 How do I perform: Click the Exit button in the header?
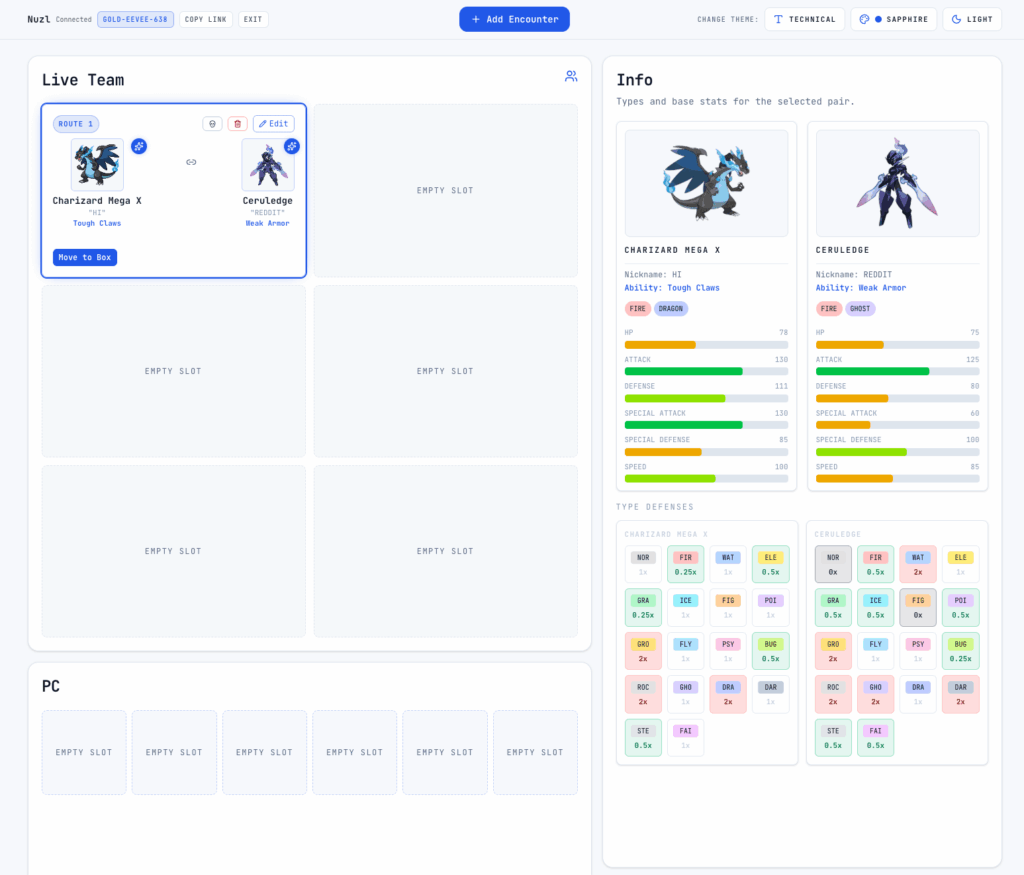tap(252, 19)
